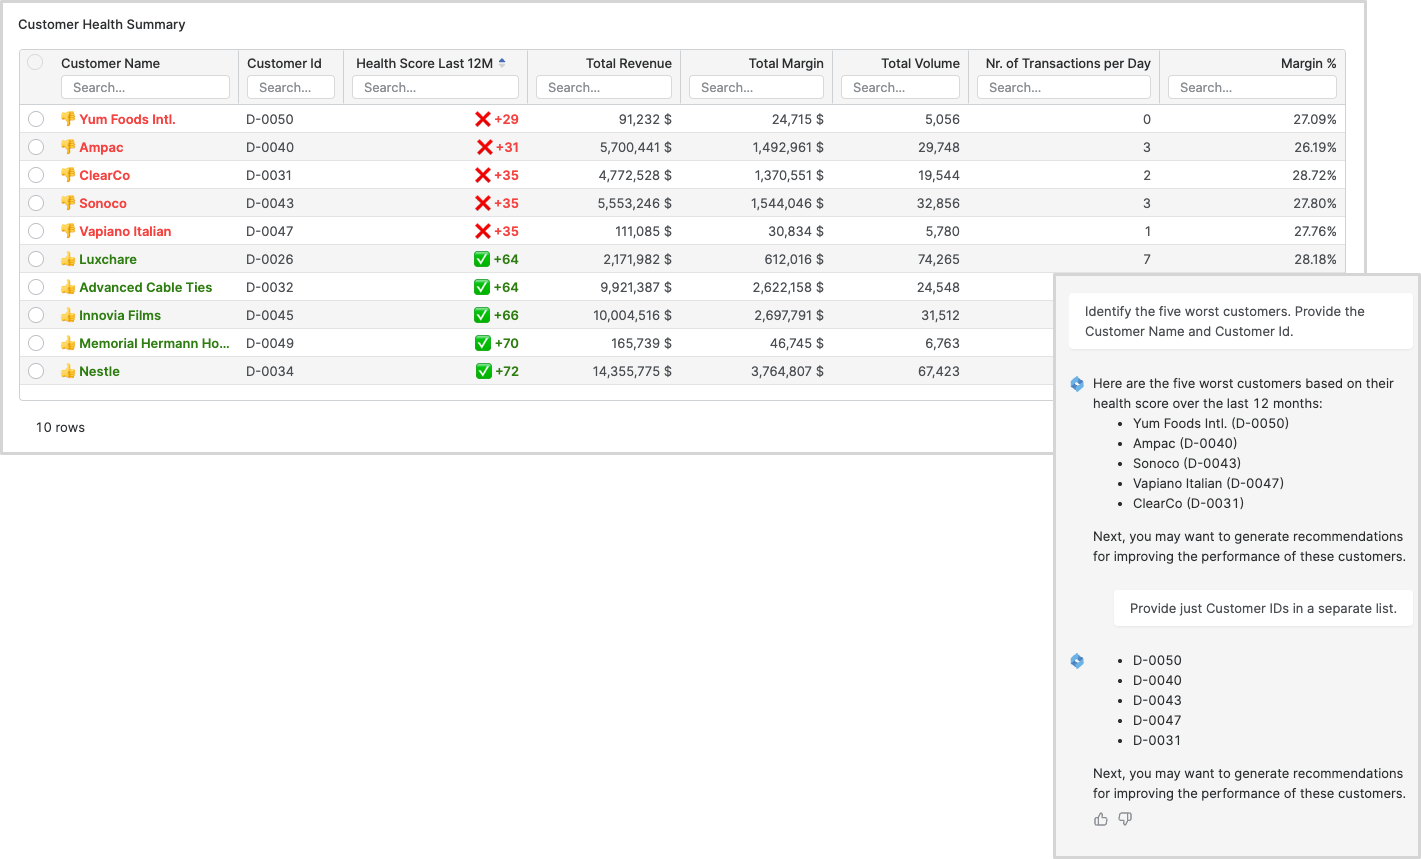The image size is (1421, 859).
Task: Toggle the select-all circle in header
Action: click(x=35, y=62)
